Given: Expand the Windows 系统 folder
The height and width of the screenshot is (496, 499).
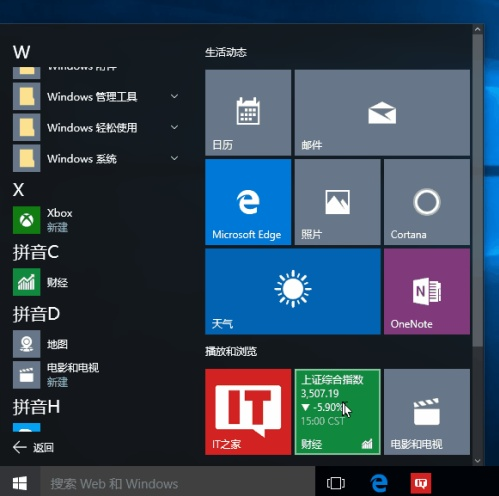Looking at the screenshot, I should pos(97,158).
